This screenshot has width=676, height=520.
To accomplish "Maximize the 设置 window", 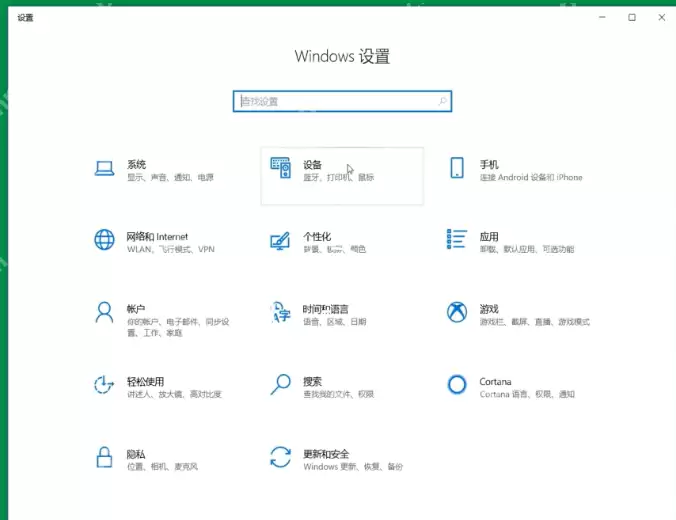I will 632,17.
